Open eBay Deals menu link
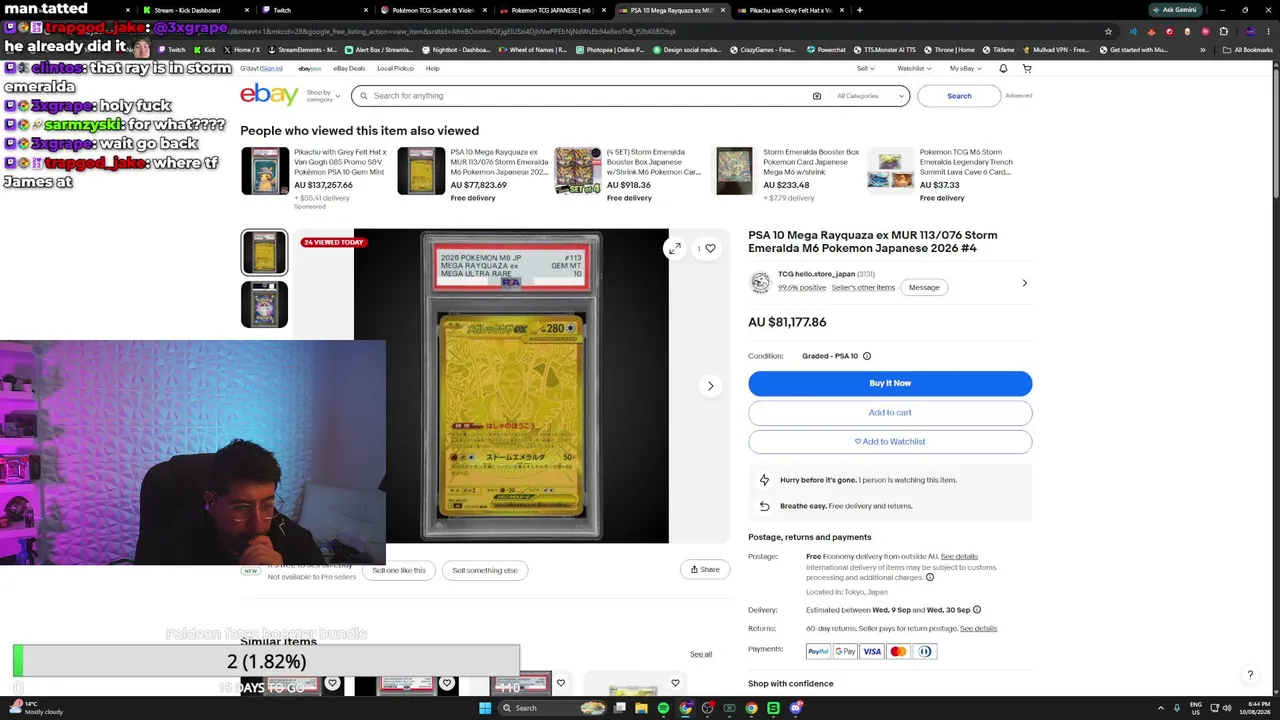1280x720 pixels. coord(349,68)
